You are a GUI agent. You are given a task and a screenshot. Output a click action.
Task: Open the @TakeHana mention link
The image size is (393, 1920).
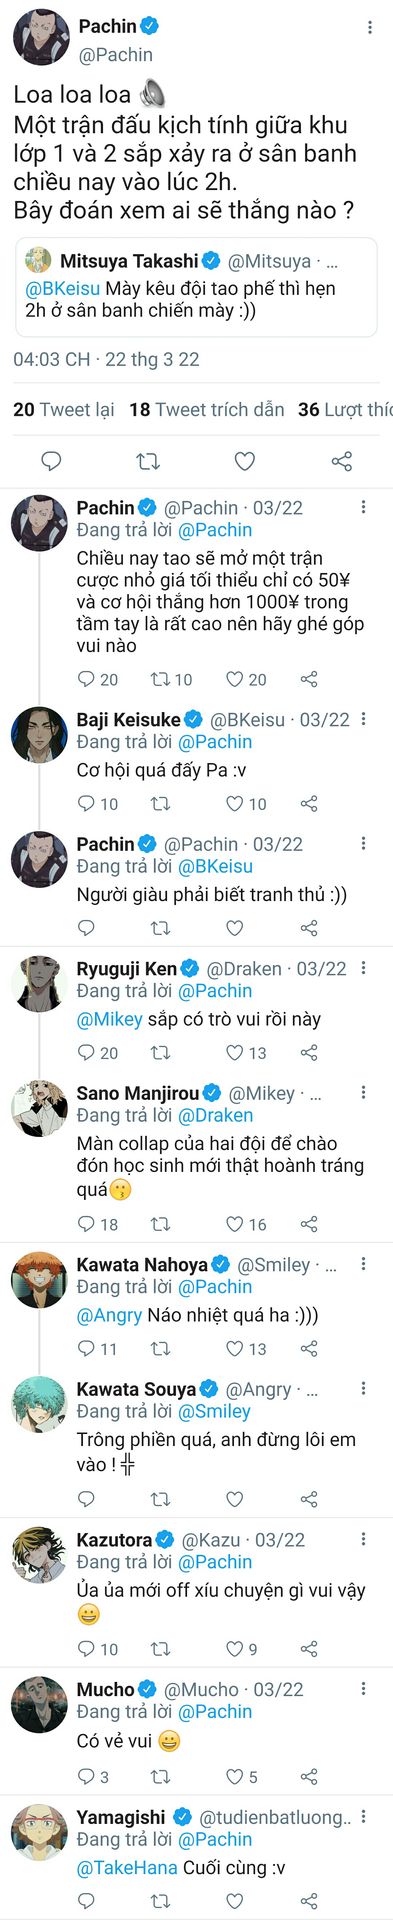[127, 1867]
